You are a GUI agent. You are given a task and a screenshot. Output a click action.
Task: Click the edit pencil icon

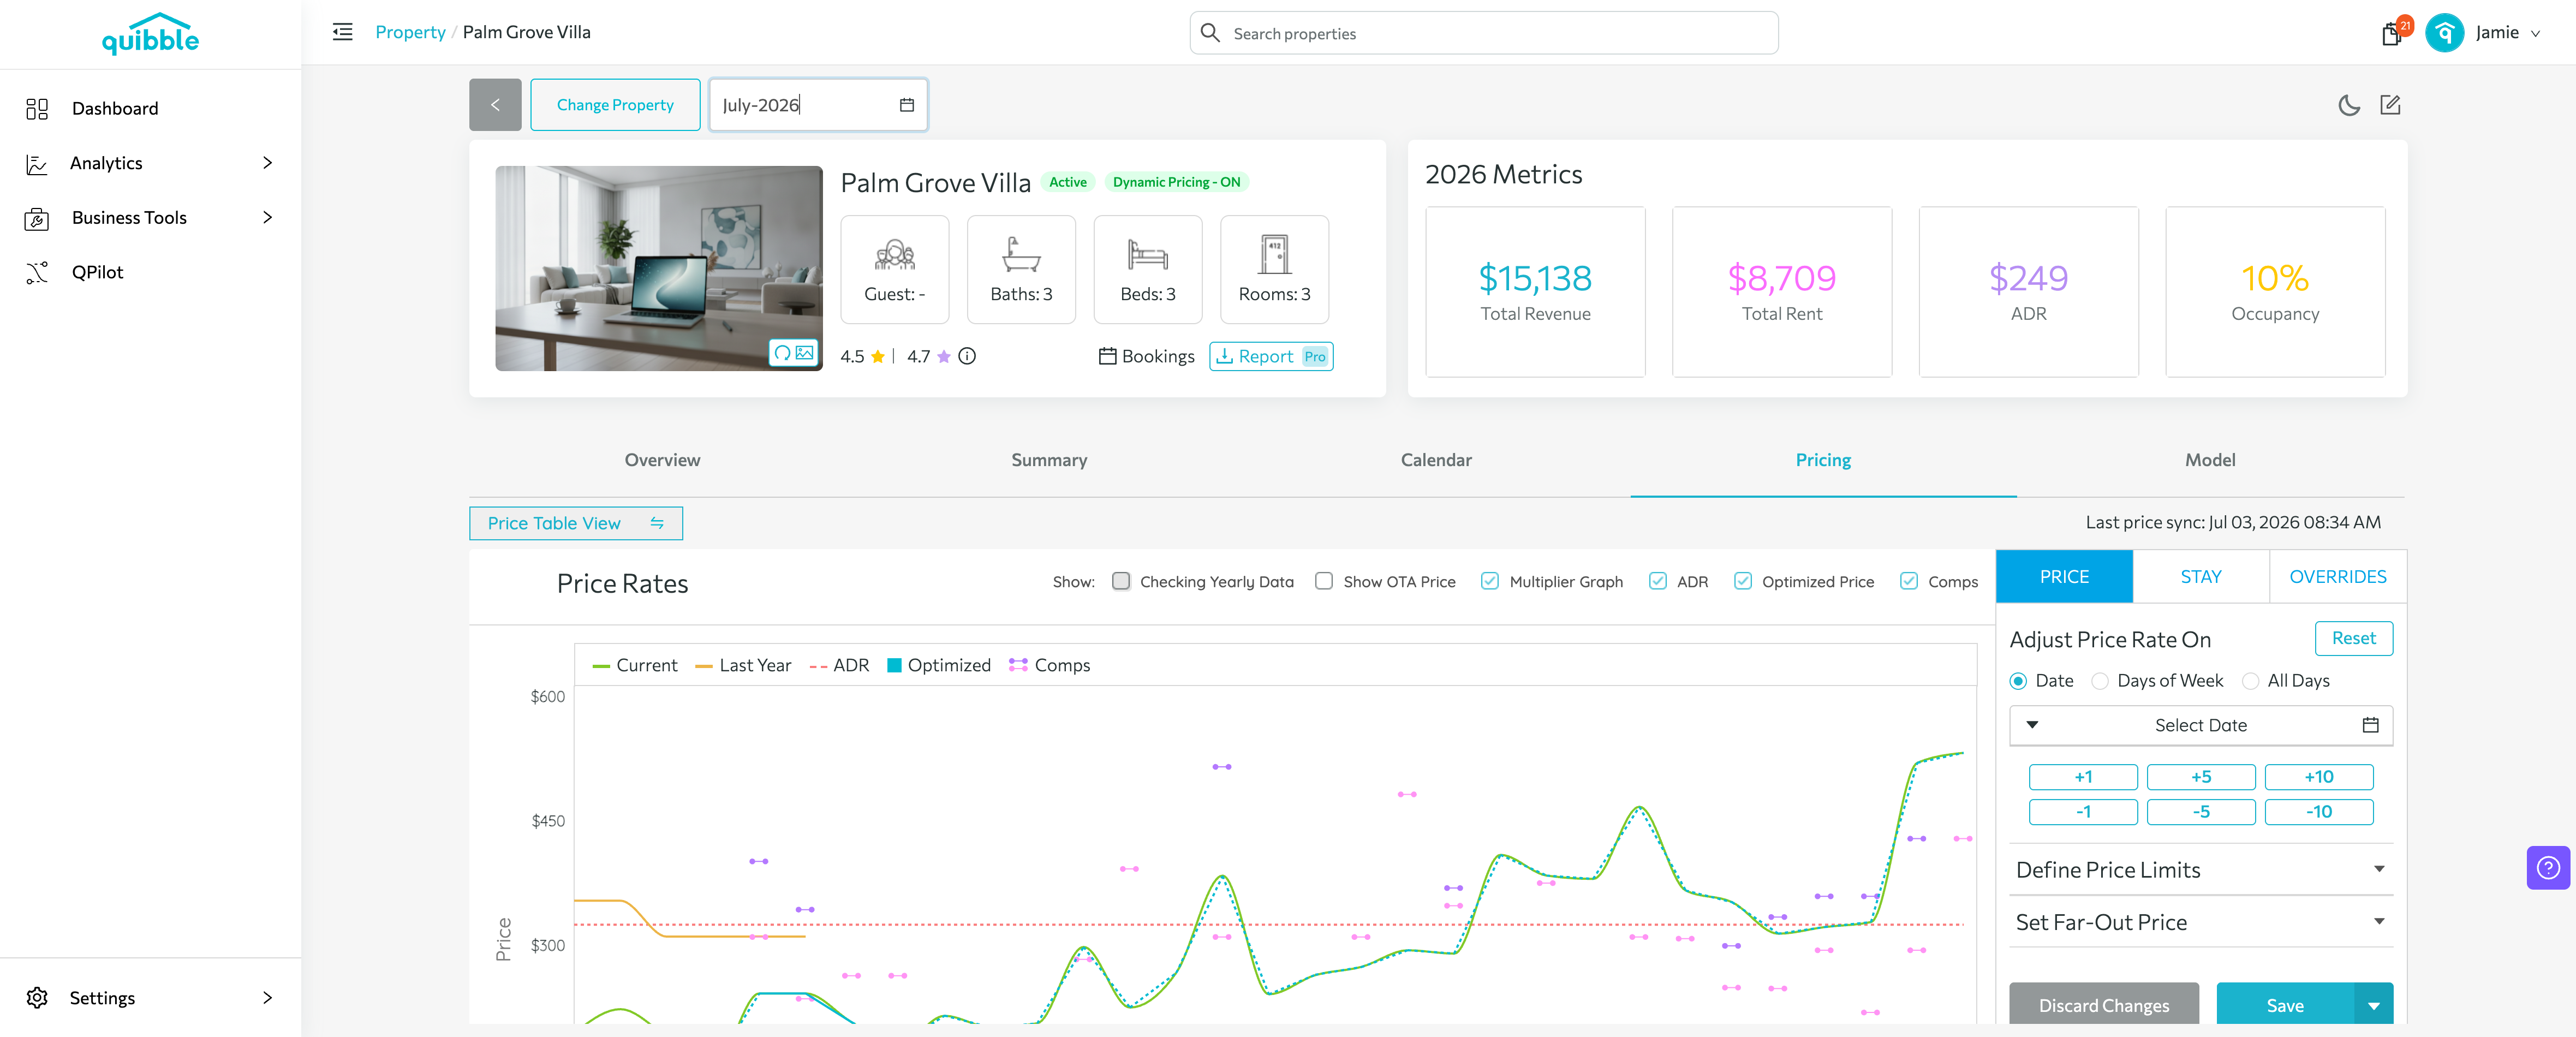(x=2390, y=105)
